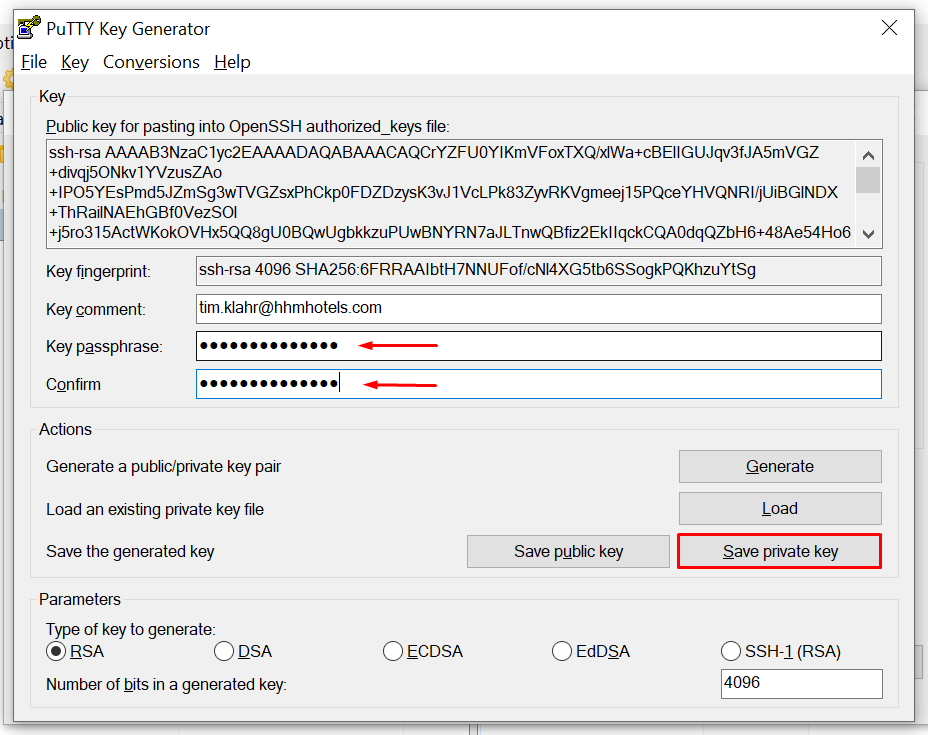Click the 'Public key for pasting' label
Viewport: 928px width, 735px height.
point(248,127)
